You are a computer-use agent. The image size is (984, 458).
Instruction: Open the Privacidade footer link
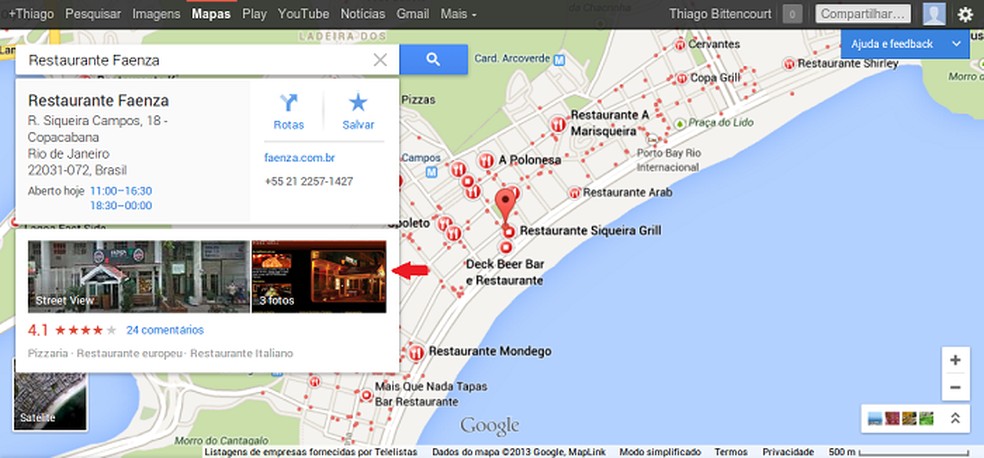click(x=788, y=452)
